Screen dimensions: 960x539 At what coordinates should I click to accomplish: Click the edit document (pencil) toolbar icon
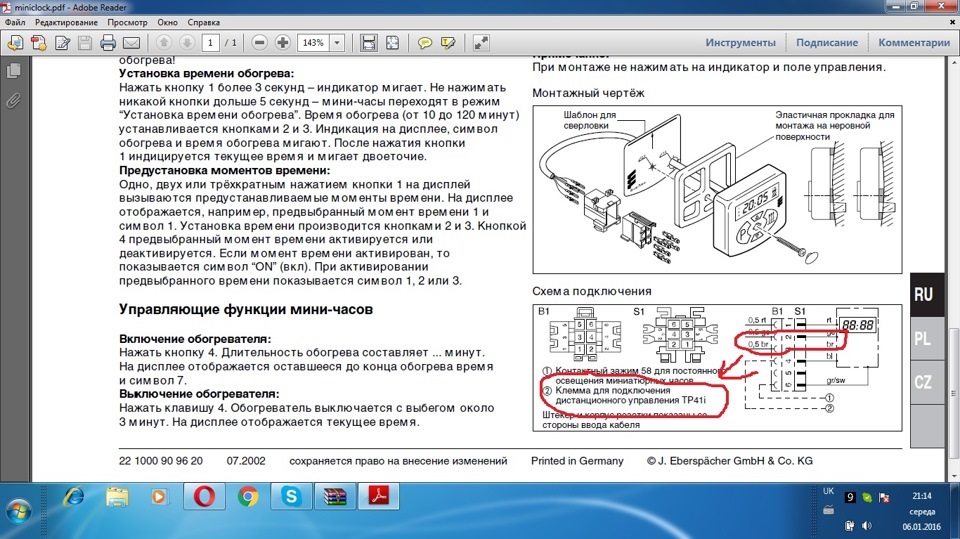pyautogui.click(x=62, y=43)
